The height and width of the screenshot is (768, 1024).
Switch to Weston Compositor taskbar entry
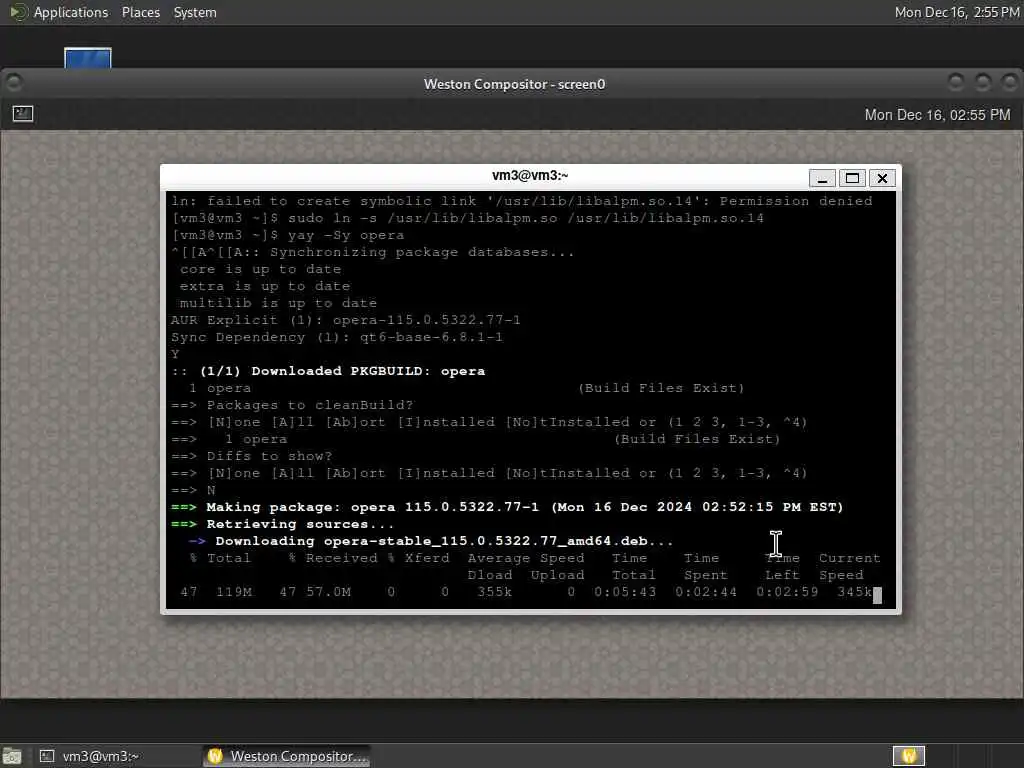(x=287, y=756)
